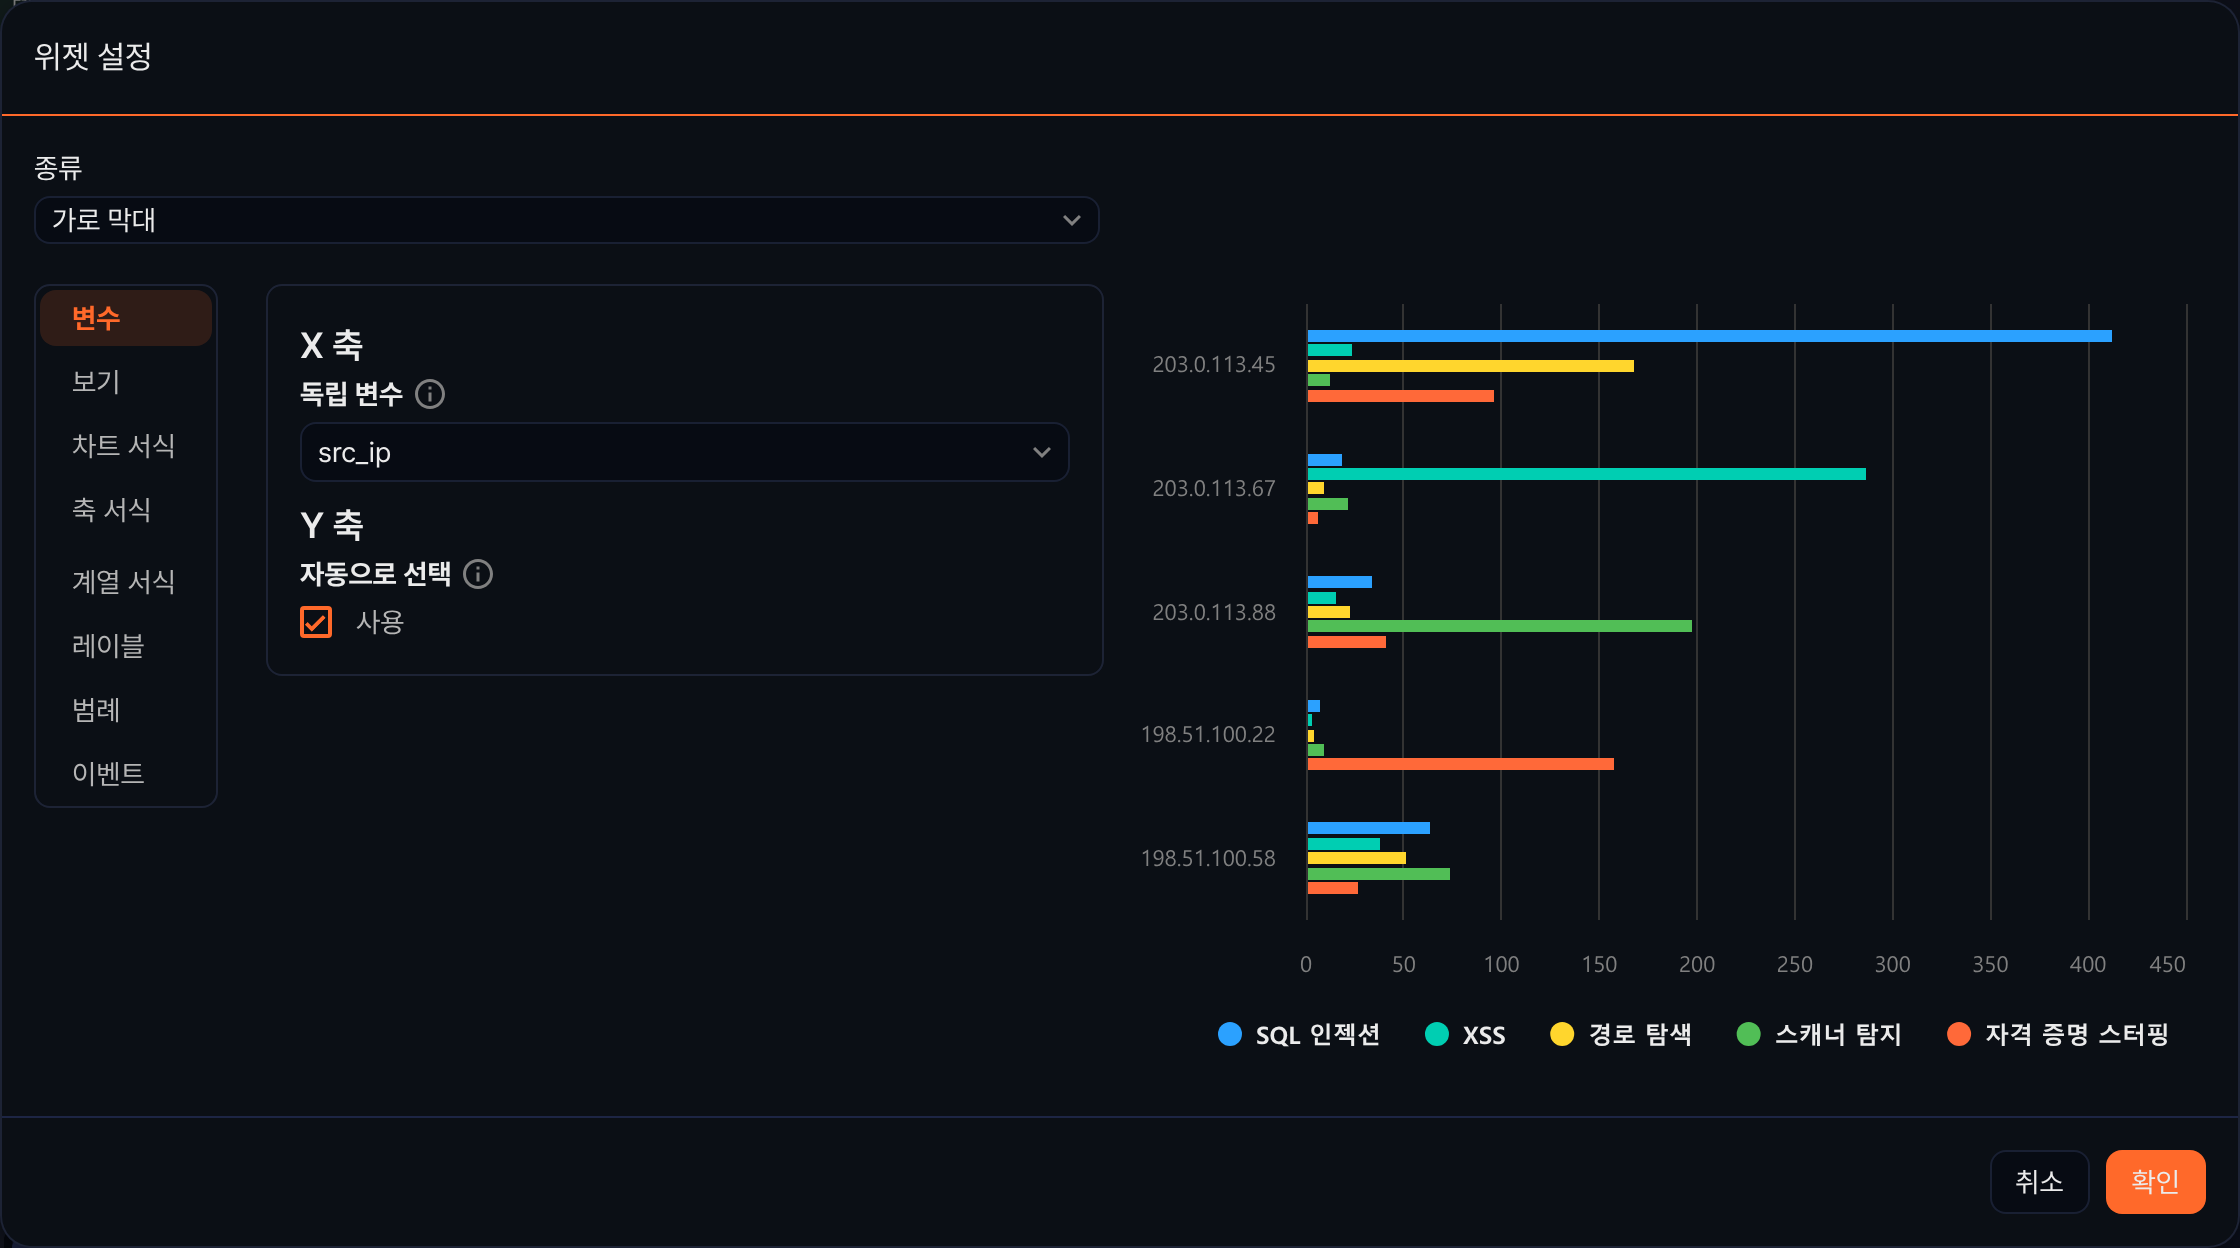This screenshot has height=1248, width=2240.
Task: Toggle the 스캐너 탐지 legend swatch
Action: 1749,1034
